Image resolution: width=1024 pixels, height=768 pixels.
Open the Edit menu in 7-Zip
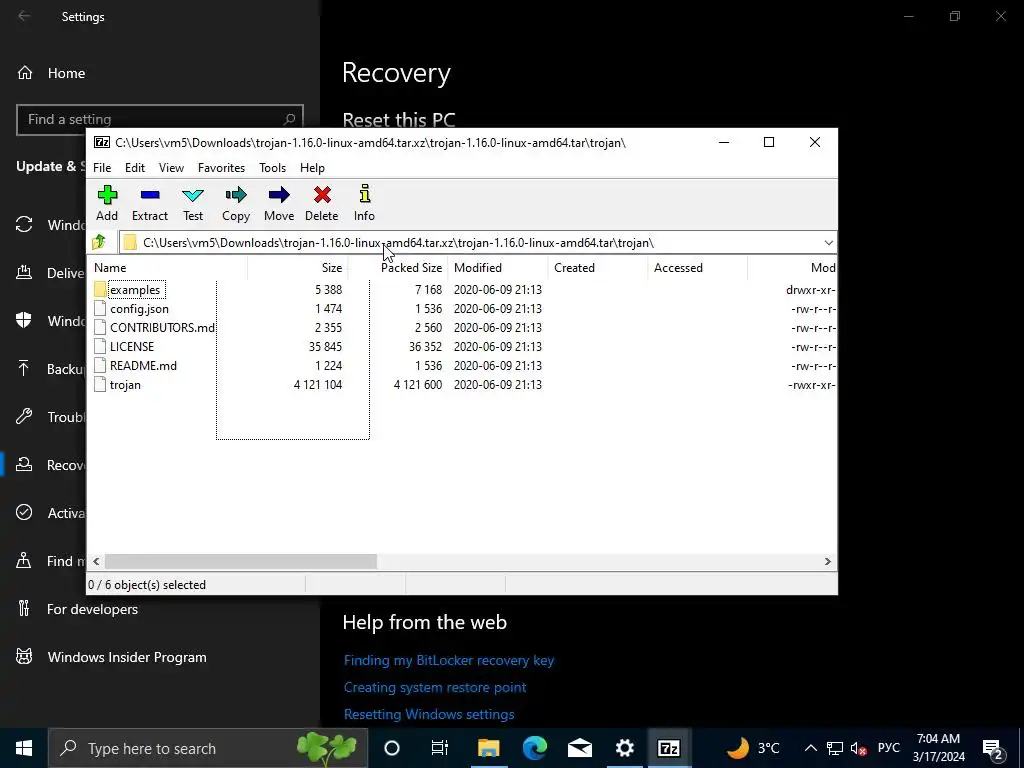135,168
